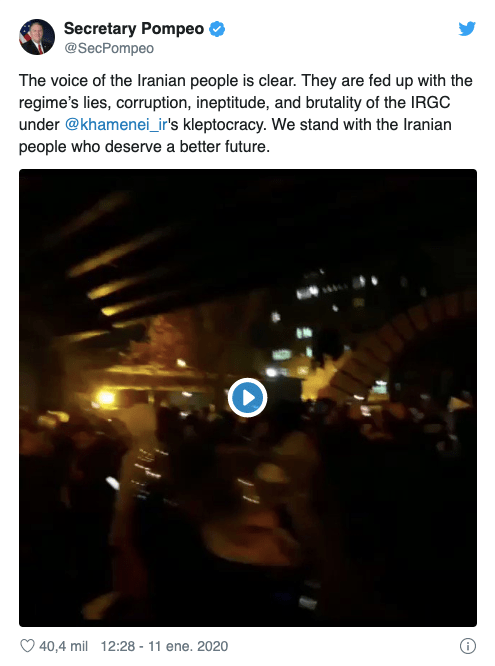
Task: Click the tweet's first sentence about Iranian people
Action: tap(157, 81)
